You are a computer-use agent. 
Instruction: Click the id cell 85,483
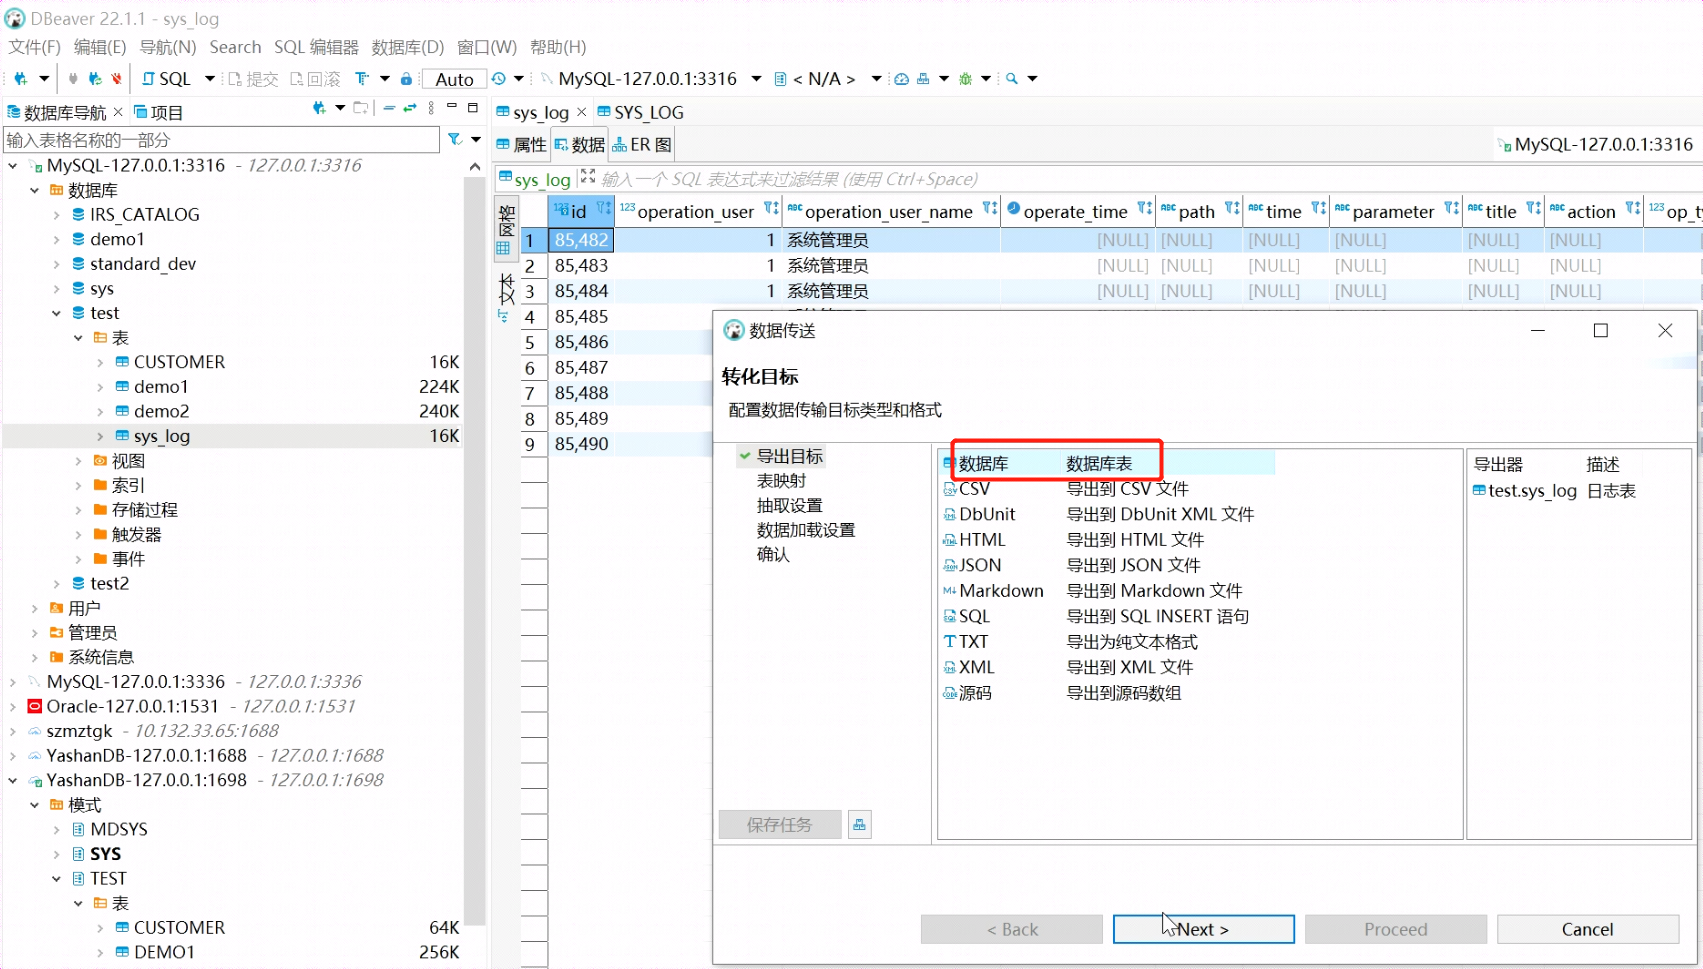click(x=581, y=266)
